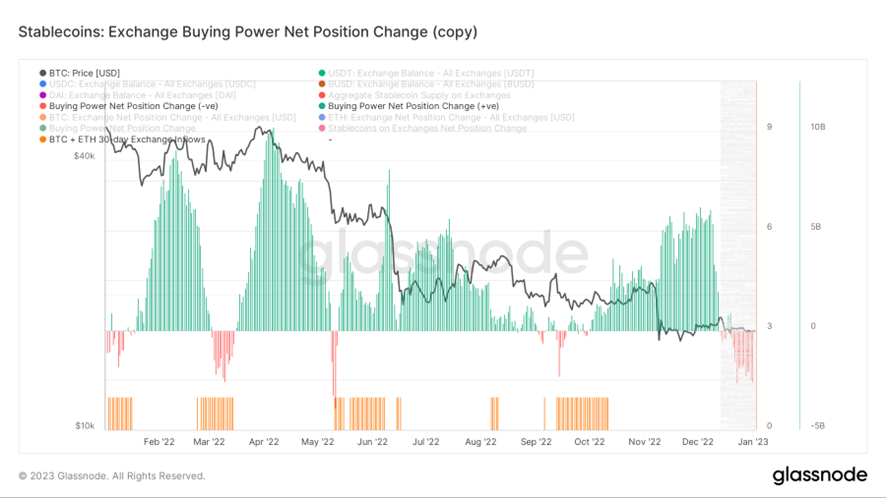Click the BUSD legend dot
Screen dimensions: 886x498
pos(321,84)
